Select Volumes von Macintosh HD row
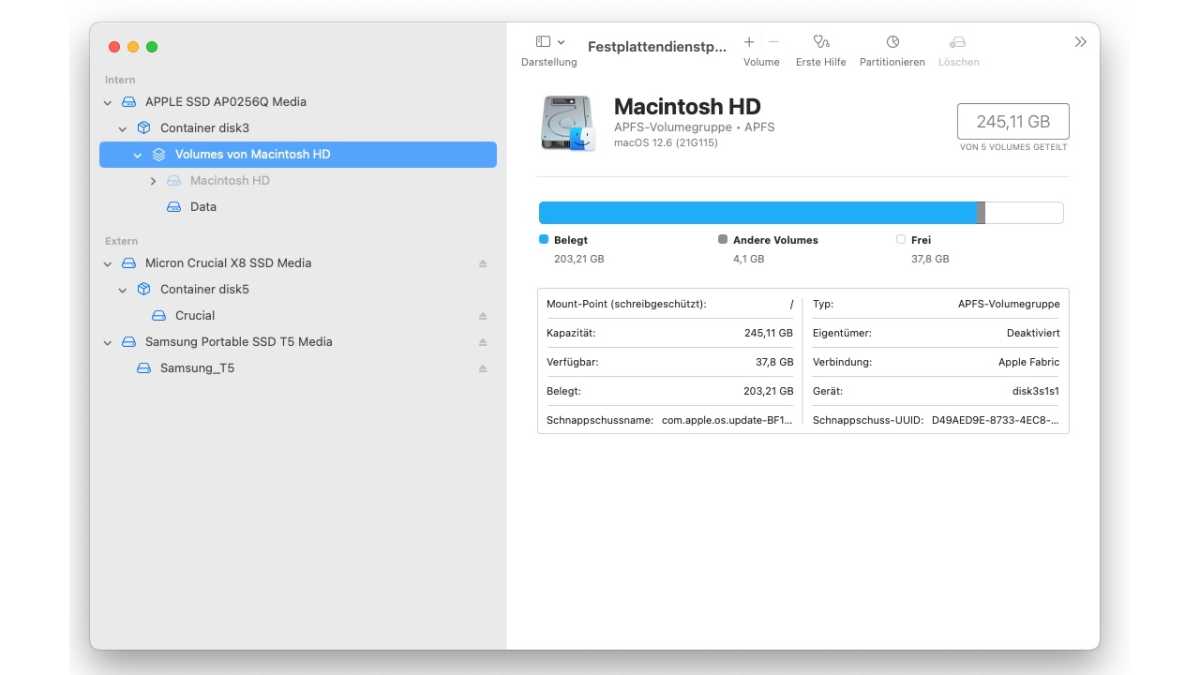 (298, 154)
